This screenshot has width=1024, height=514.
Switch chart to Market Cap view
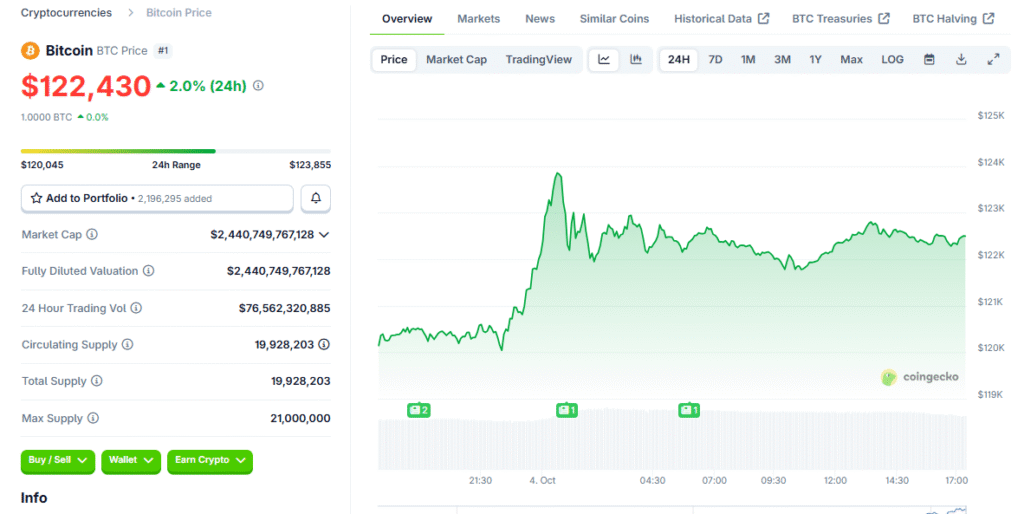(456, 60)
